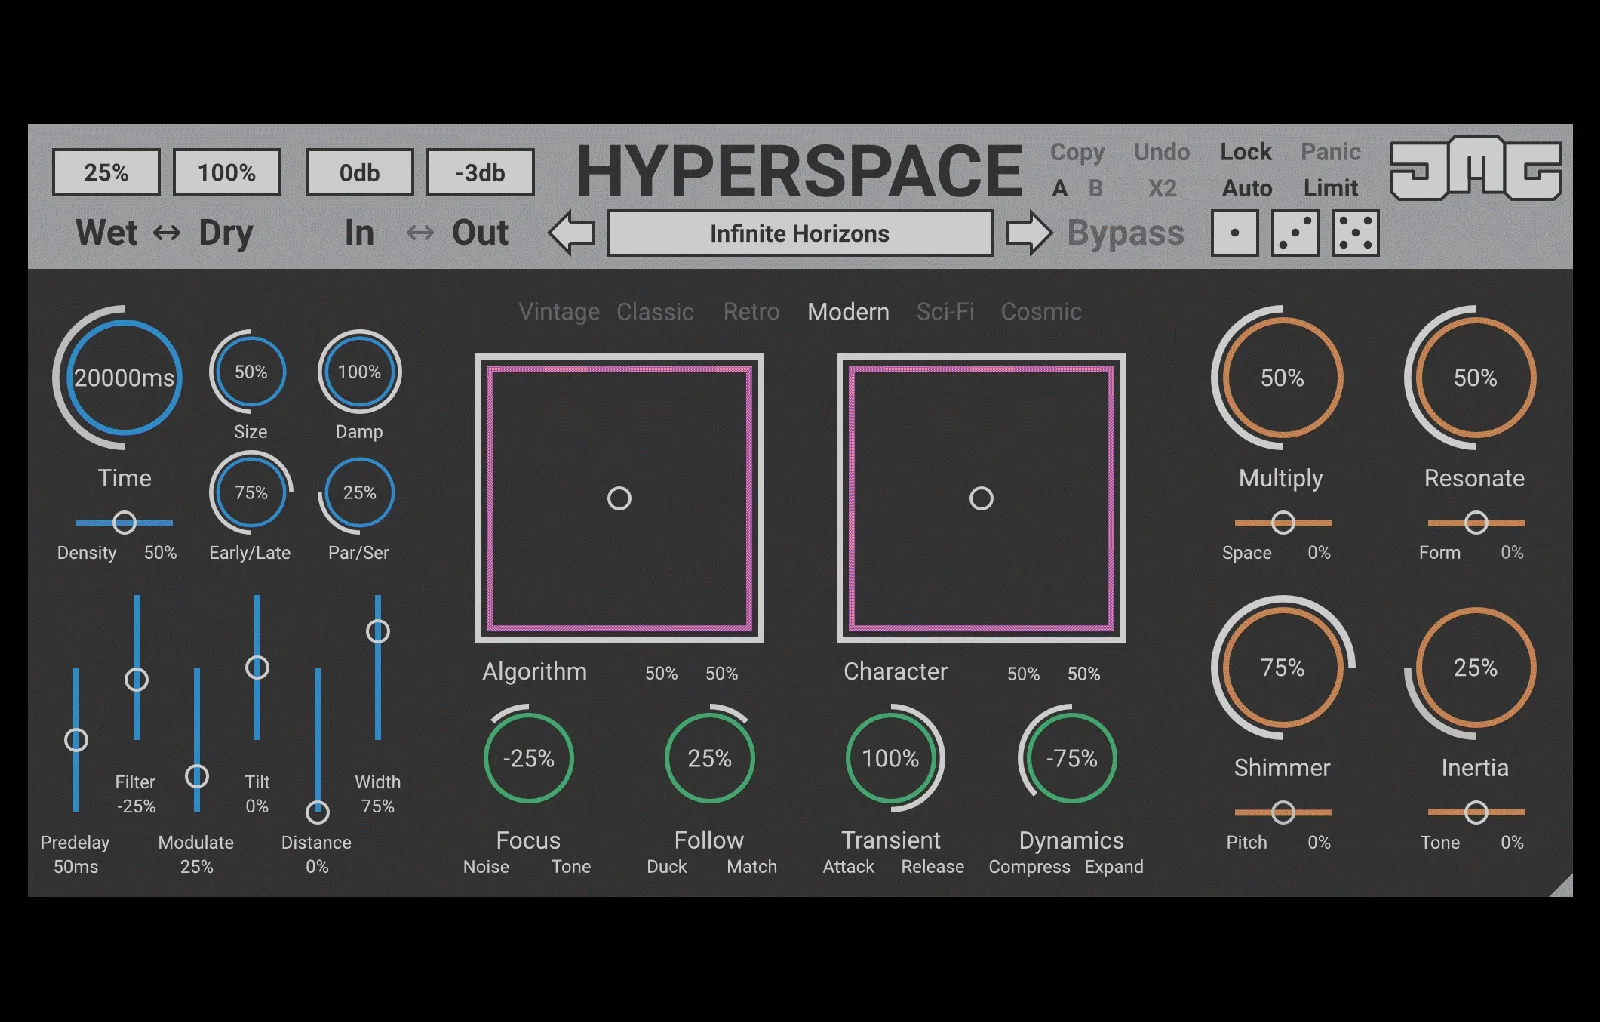Click the Early/Late knob
Screen dimensions: 1600x1022
[x=250, y=493]
